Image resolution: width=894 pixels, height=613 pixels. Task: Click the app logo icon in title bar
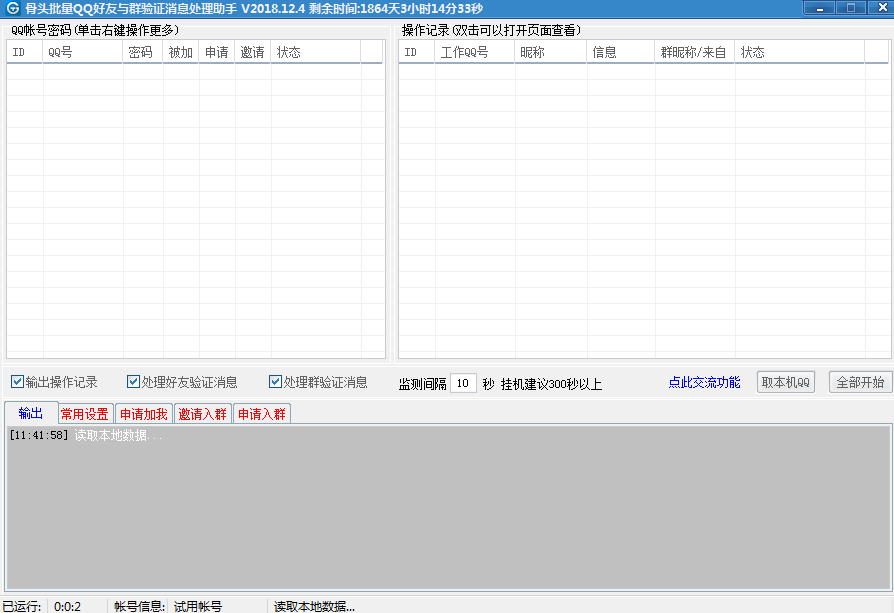tap(12, 9)
